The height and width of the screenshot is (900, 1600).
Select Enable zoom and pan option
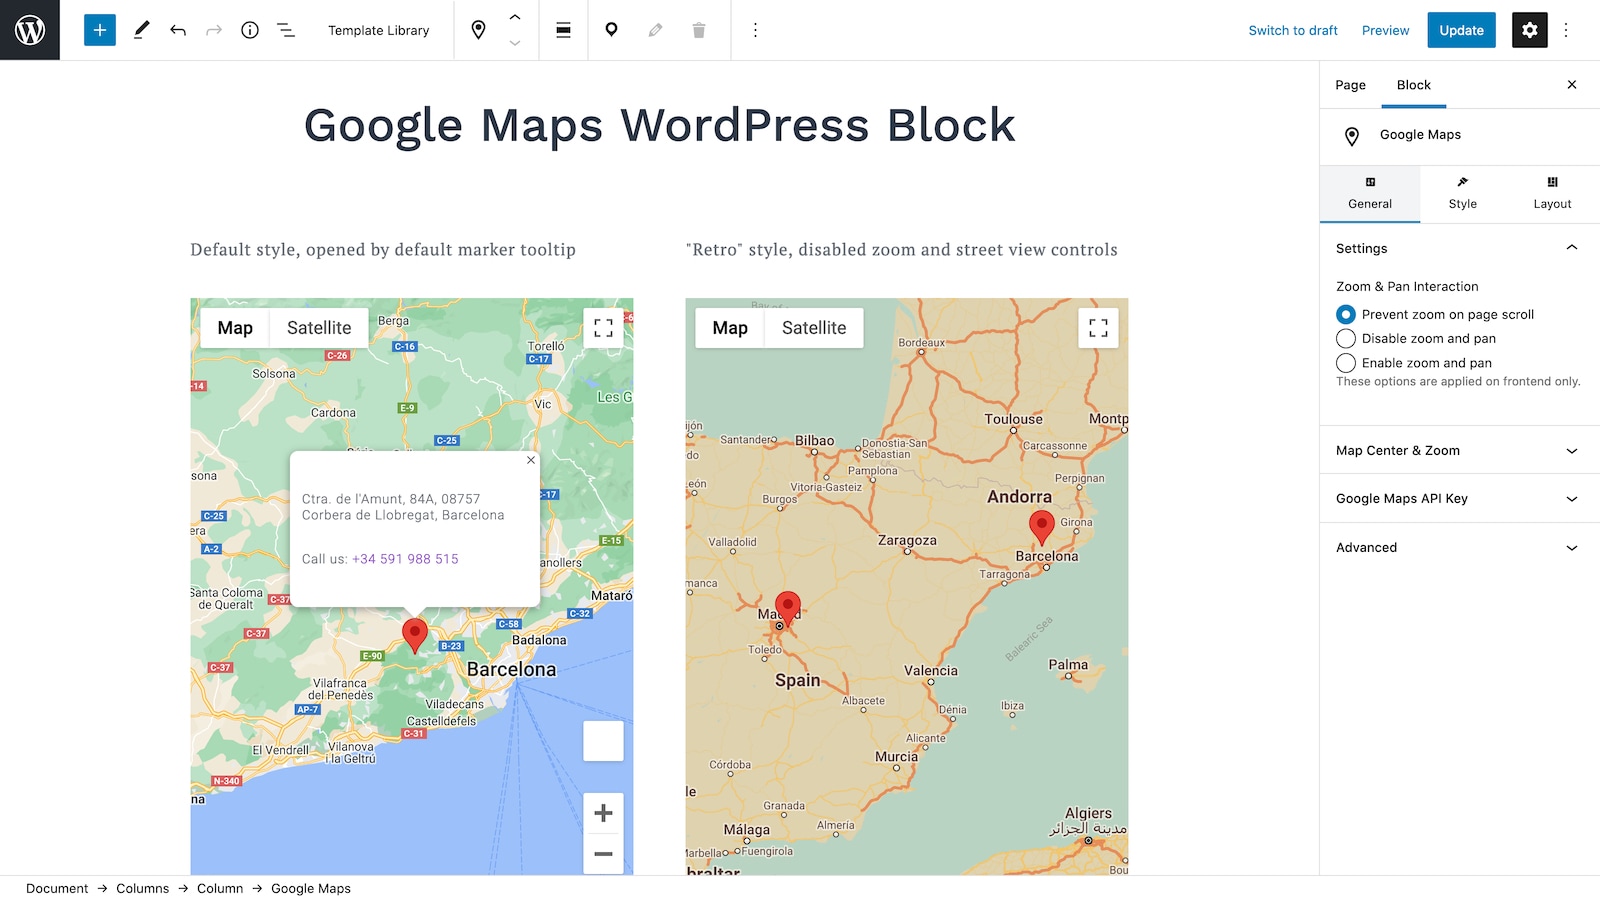1346,363
